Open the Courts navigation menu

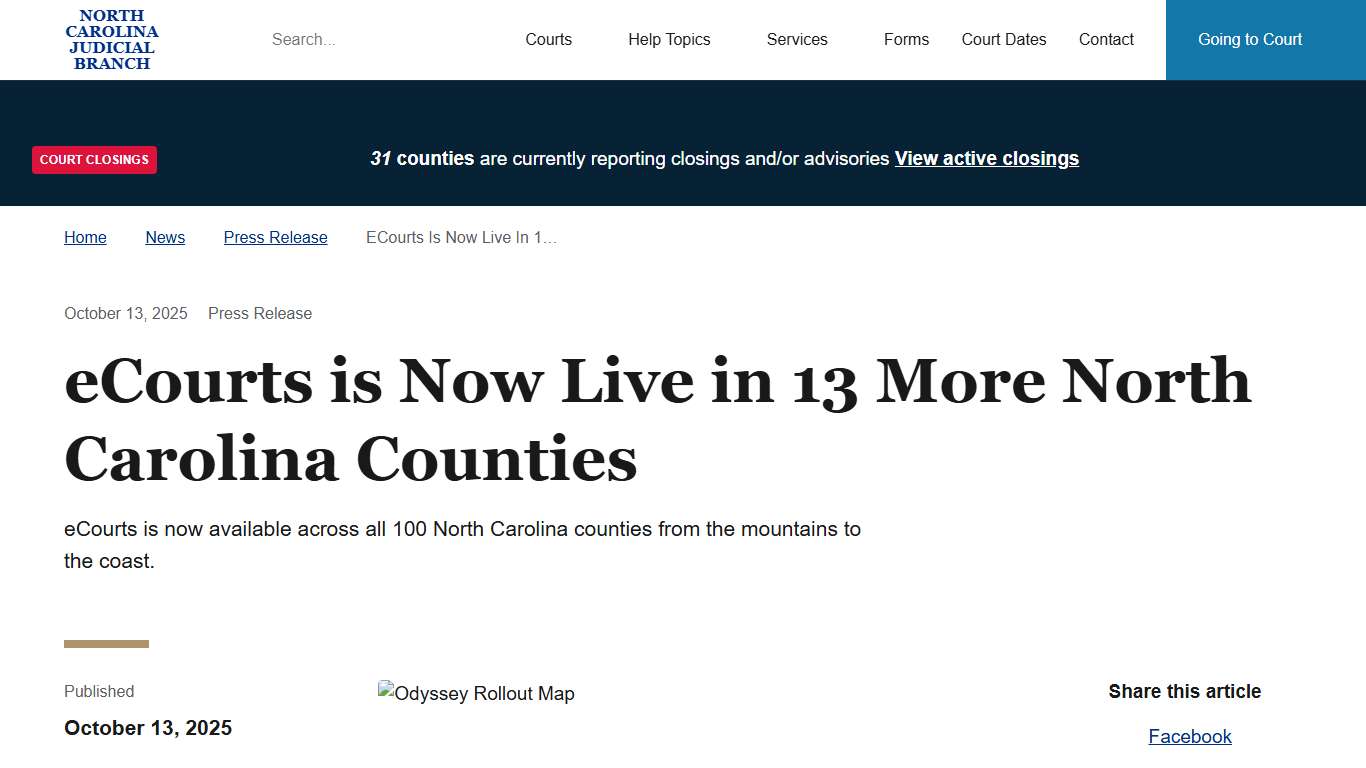(548, 39)
